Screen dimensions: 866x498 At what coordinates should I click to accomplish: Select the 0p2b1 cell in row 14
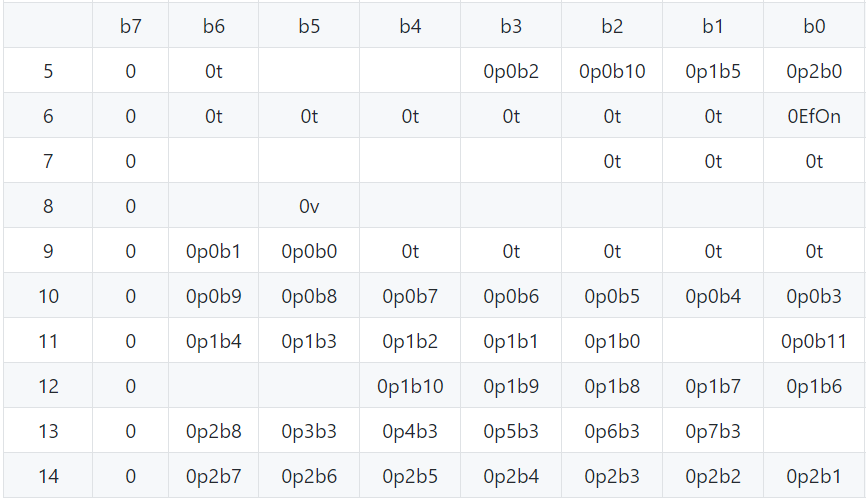(x=814, y=477)
